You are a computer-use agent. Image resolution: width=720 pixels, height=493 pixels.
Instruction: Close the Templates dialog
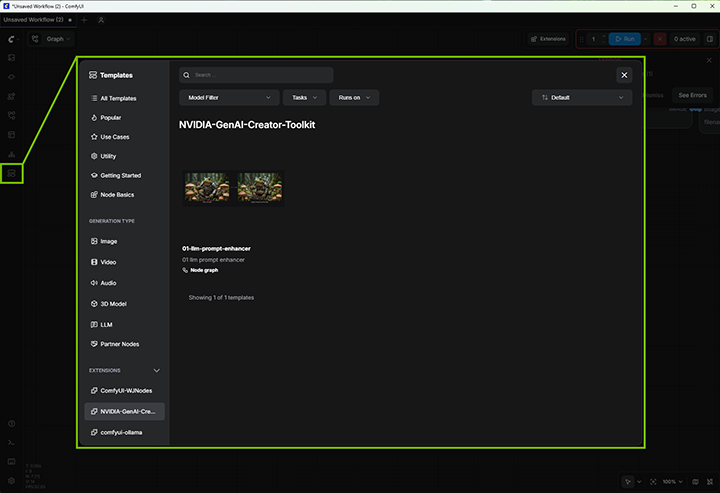[x=624, y=75]
